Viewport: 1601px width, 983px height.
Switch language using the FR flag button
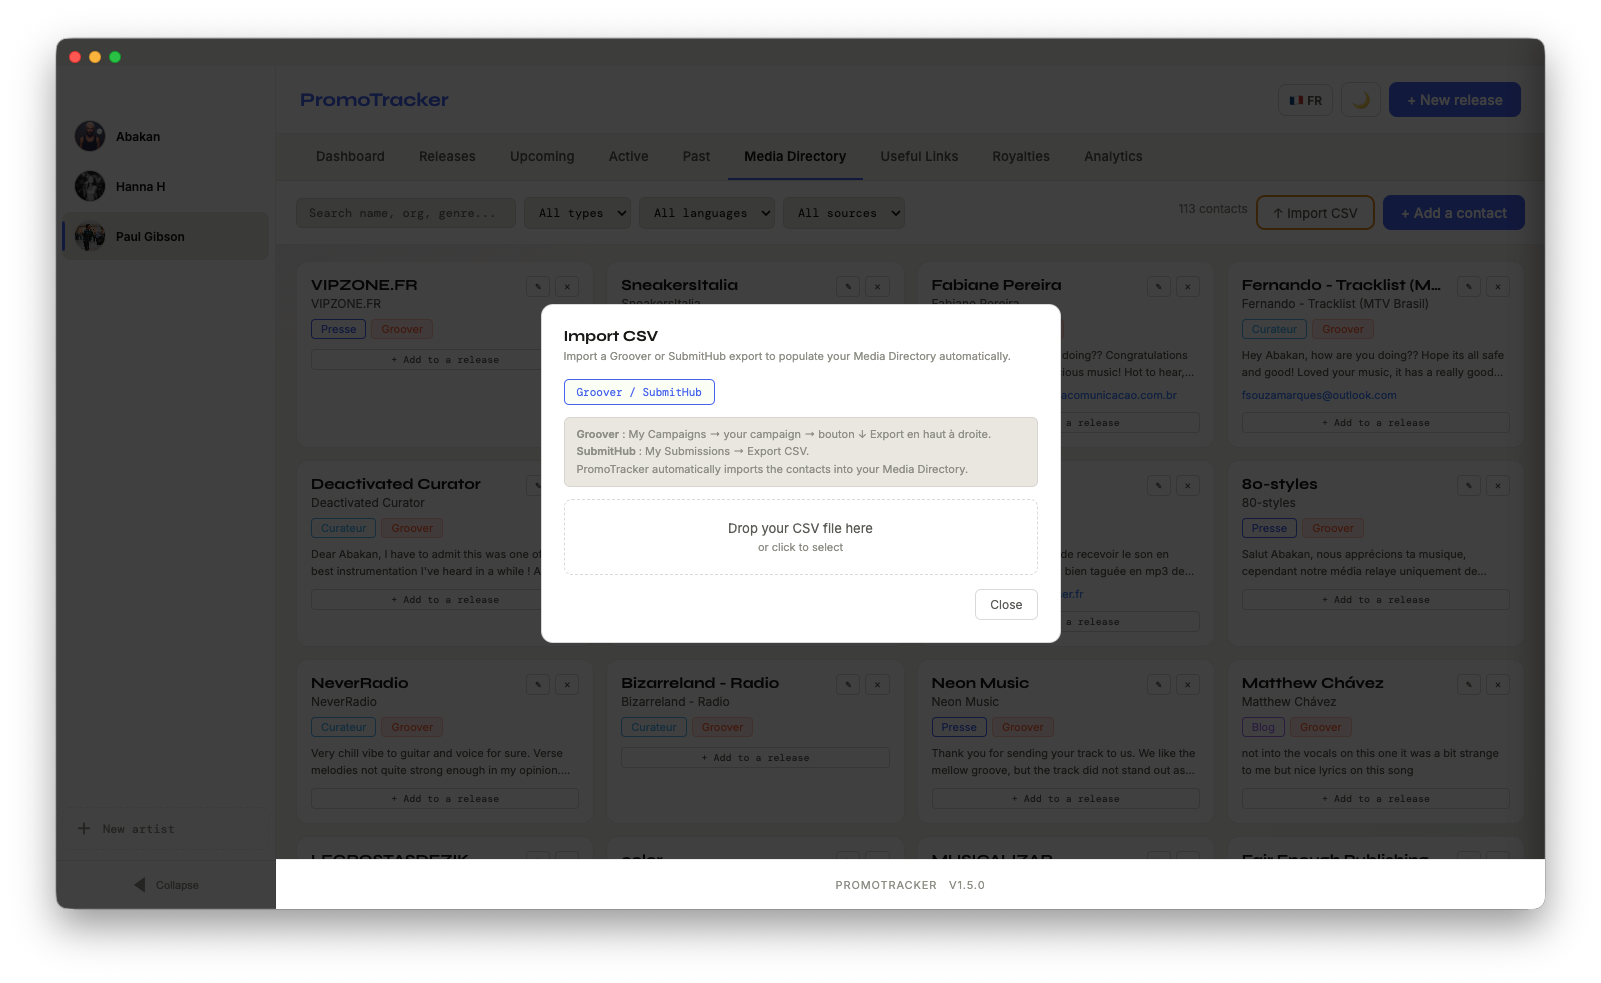click(1305, 100)
